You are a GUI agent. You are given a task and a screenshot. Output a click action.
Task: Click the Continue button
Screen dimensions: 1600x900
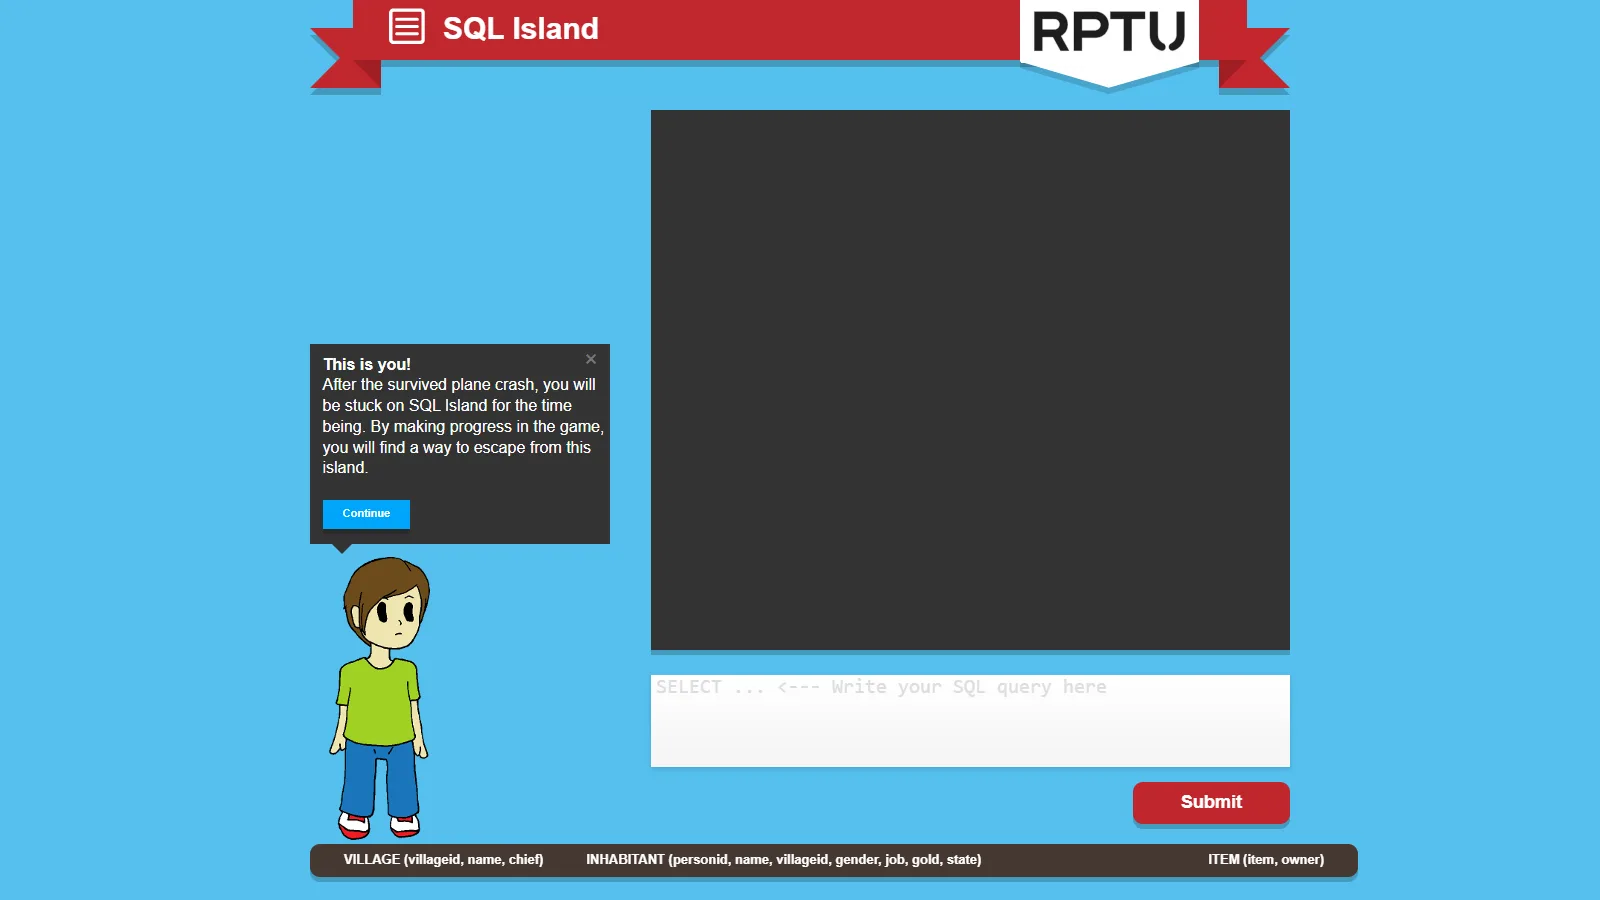(366, 514)
